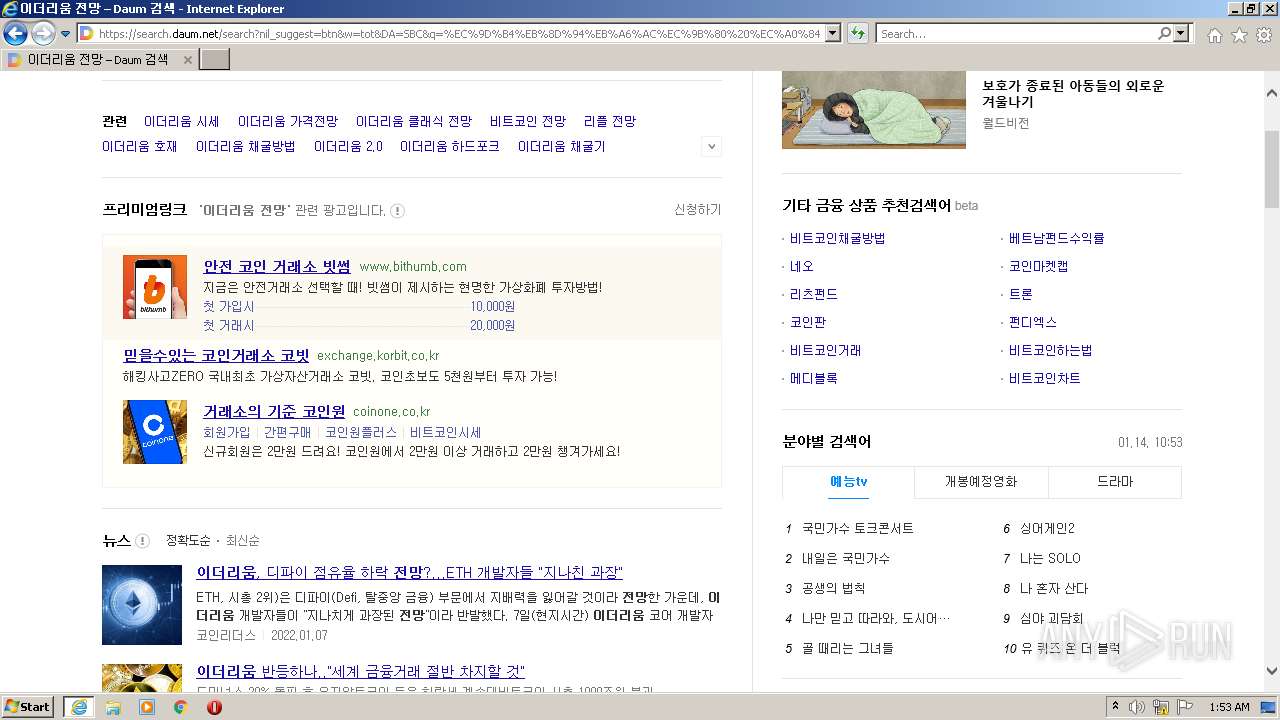Open File Explorer folder in the taskbar

113,707
